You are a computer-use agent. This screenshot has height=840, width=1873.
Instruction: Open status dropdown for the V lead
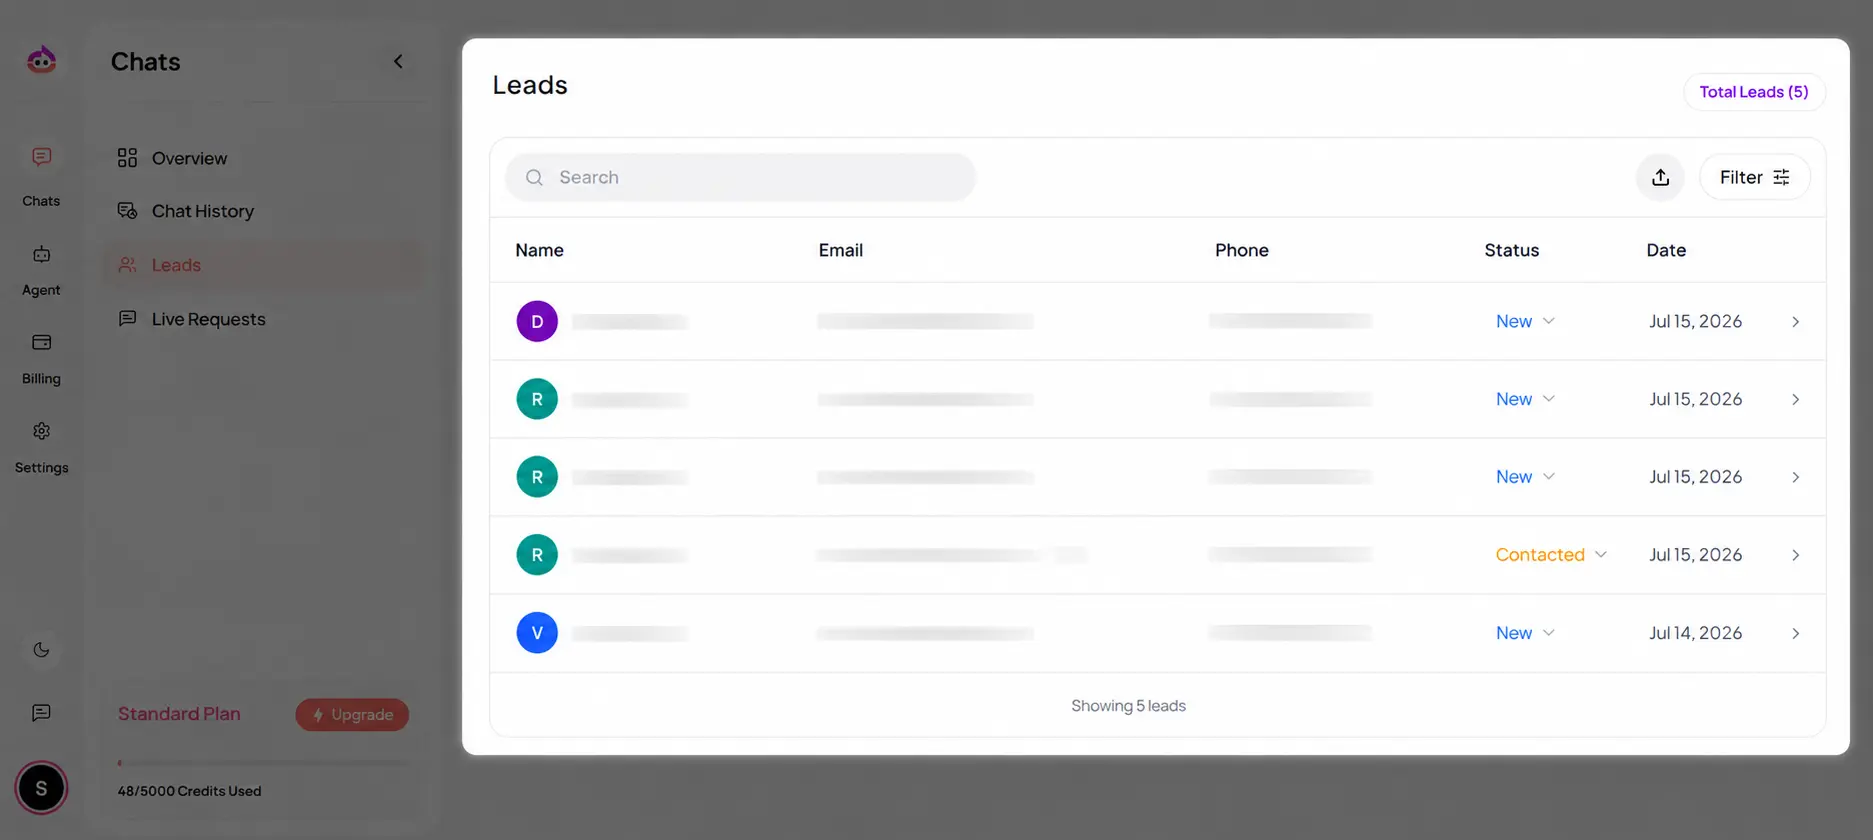click(1525, 633)
